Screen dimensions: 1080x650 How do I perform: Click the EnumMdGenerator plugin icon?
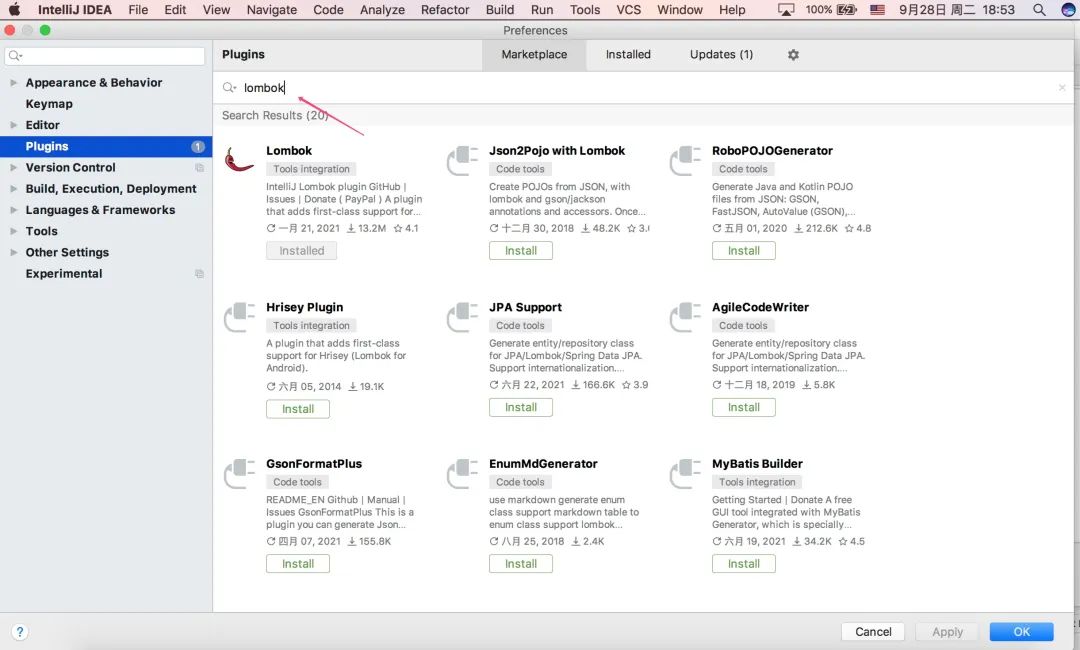pyautogui.click(x=462, y=473)
